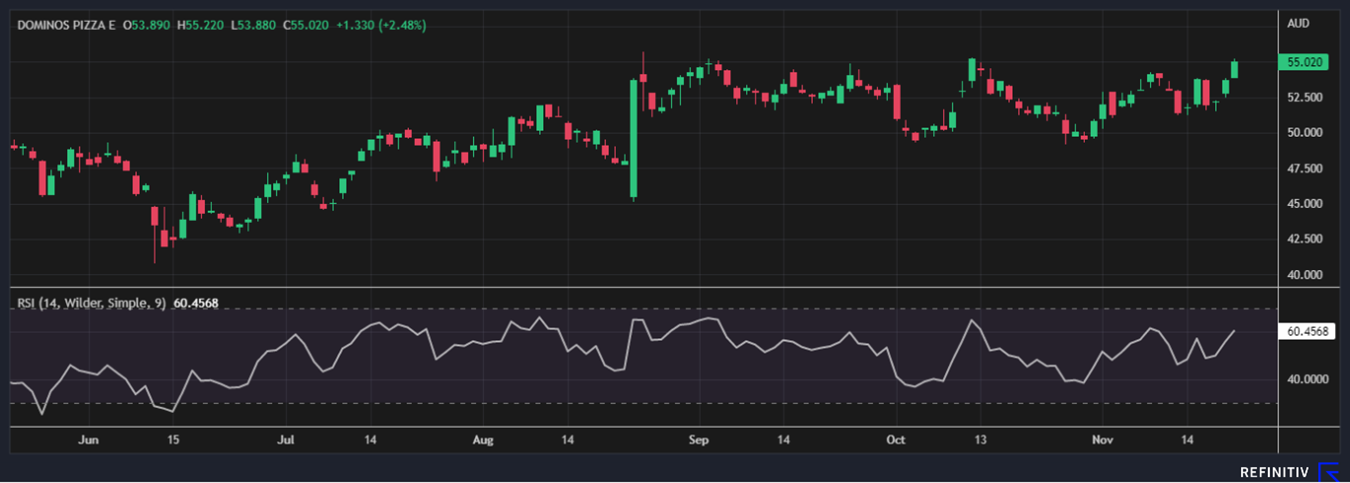The width and height of the screenshot is (1350, 483).
Task: Click the Sep date axis label
Action: (698, 440)
